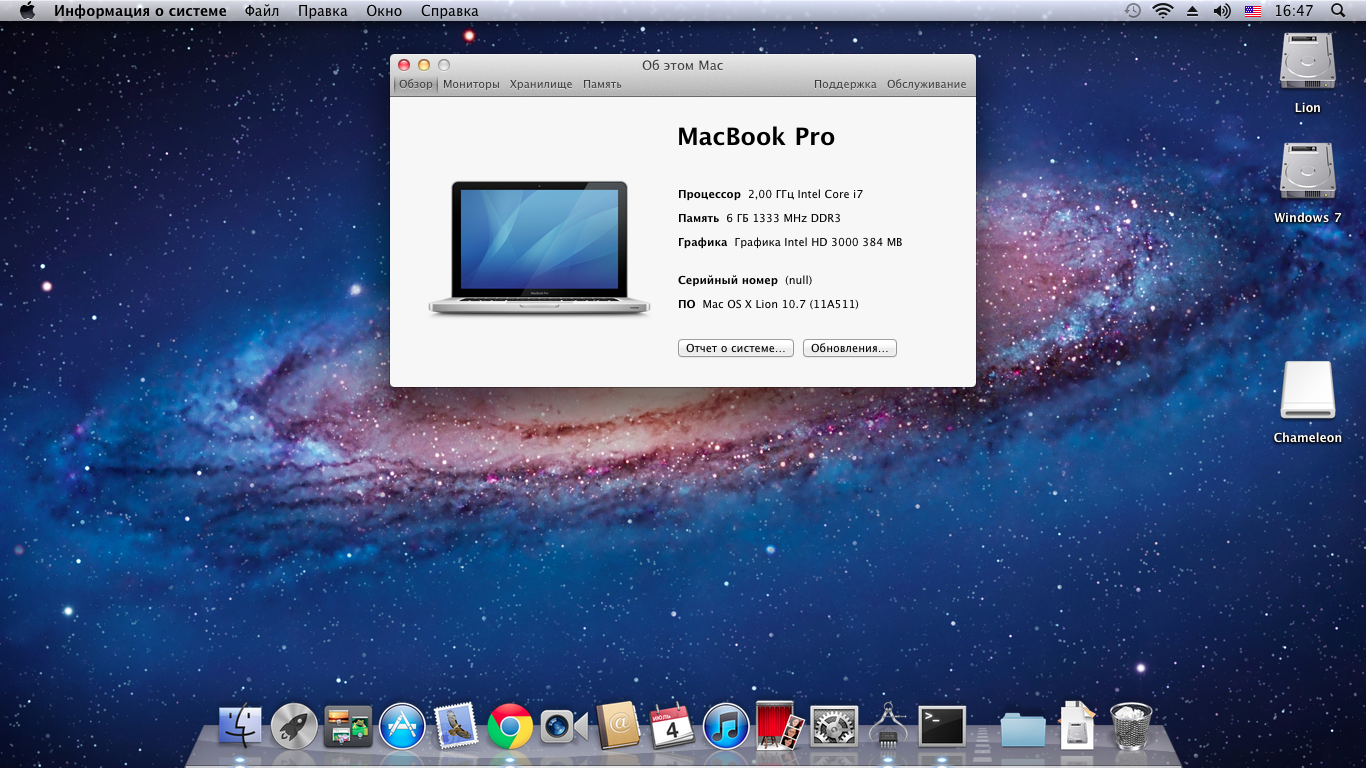This screenshot has width=1366, height=768.
Task: Open the Поддержка section
Action: coord(845,84)
